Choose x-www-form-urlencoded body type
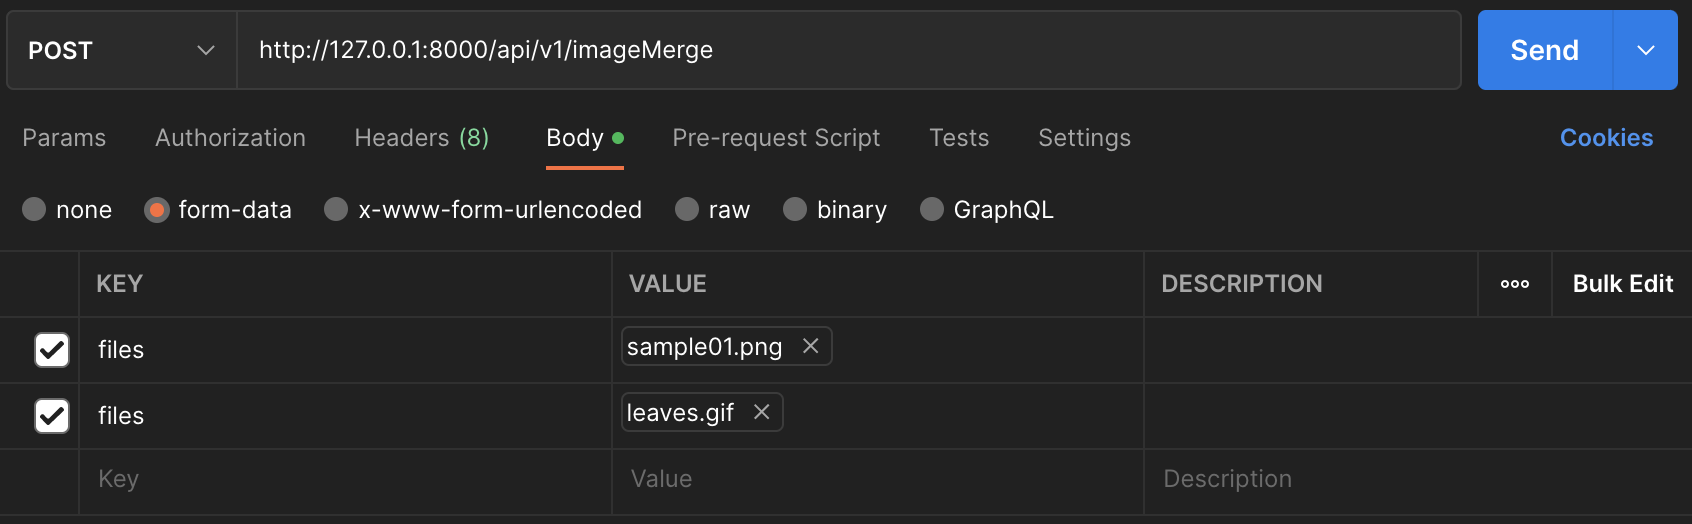1692x524 pixels. click(x=337, y=209)
